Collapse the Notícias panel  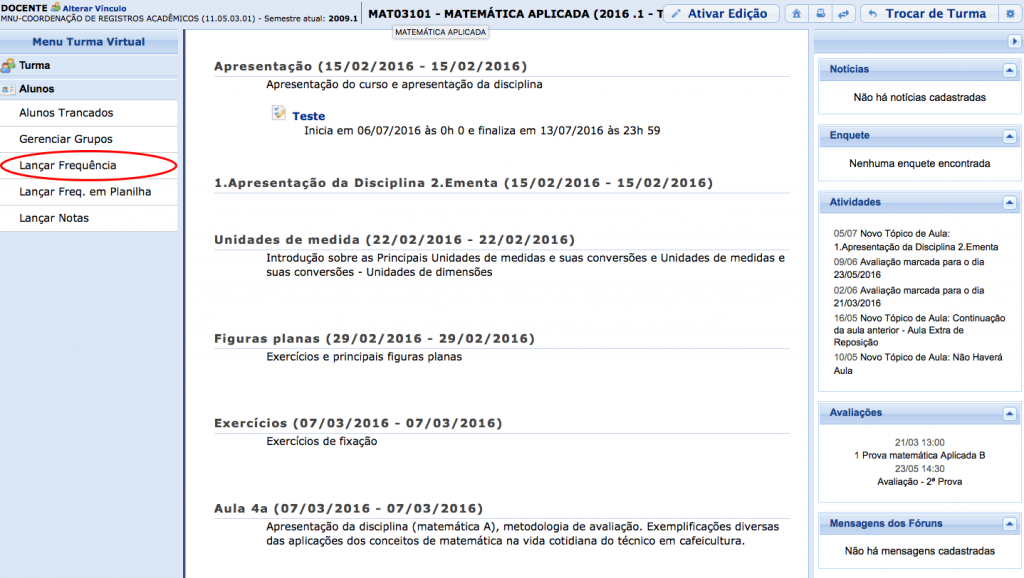[x=1008, y=70]
